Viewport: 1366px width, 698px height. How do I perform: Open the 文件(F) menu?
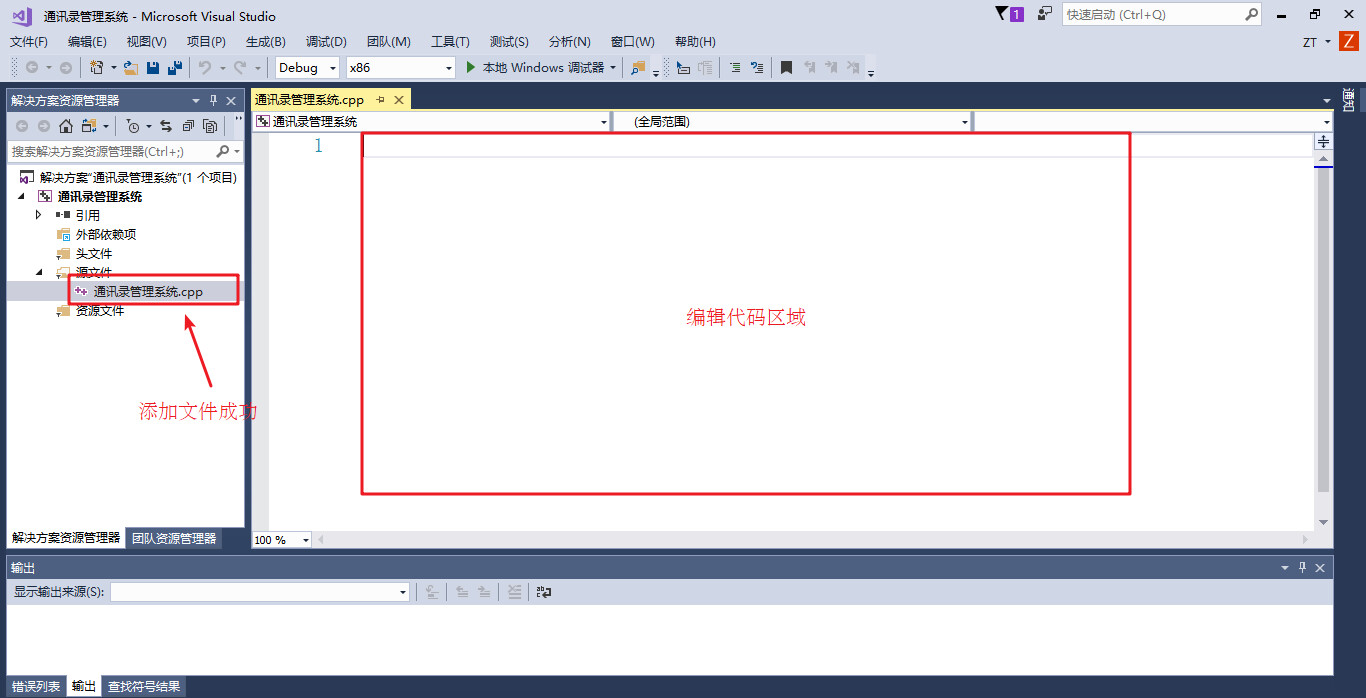coord(29,42)
